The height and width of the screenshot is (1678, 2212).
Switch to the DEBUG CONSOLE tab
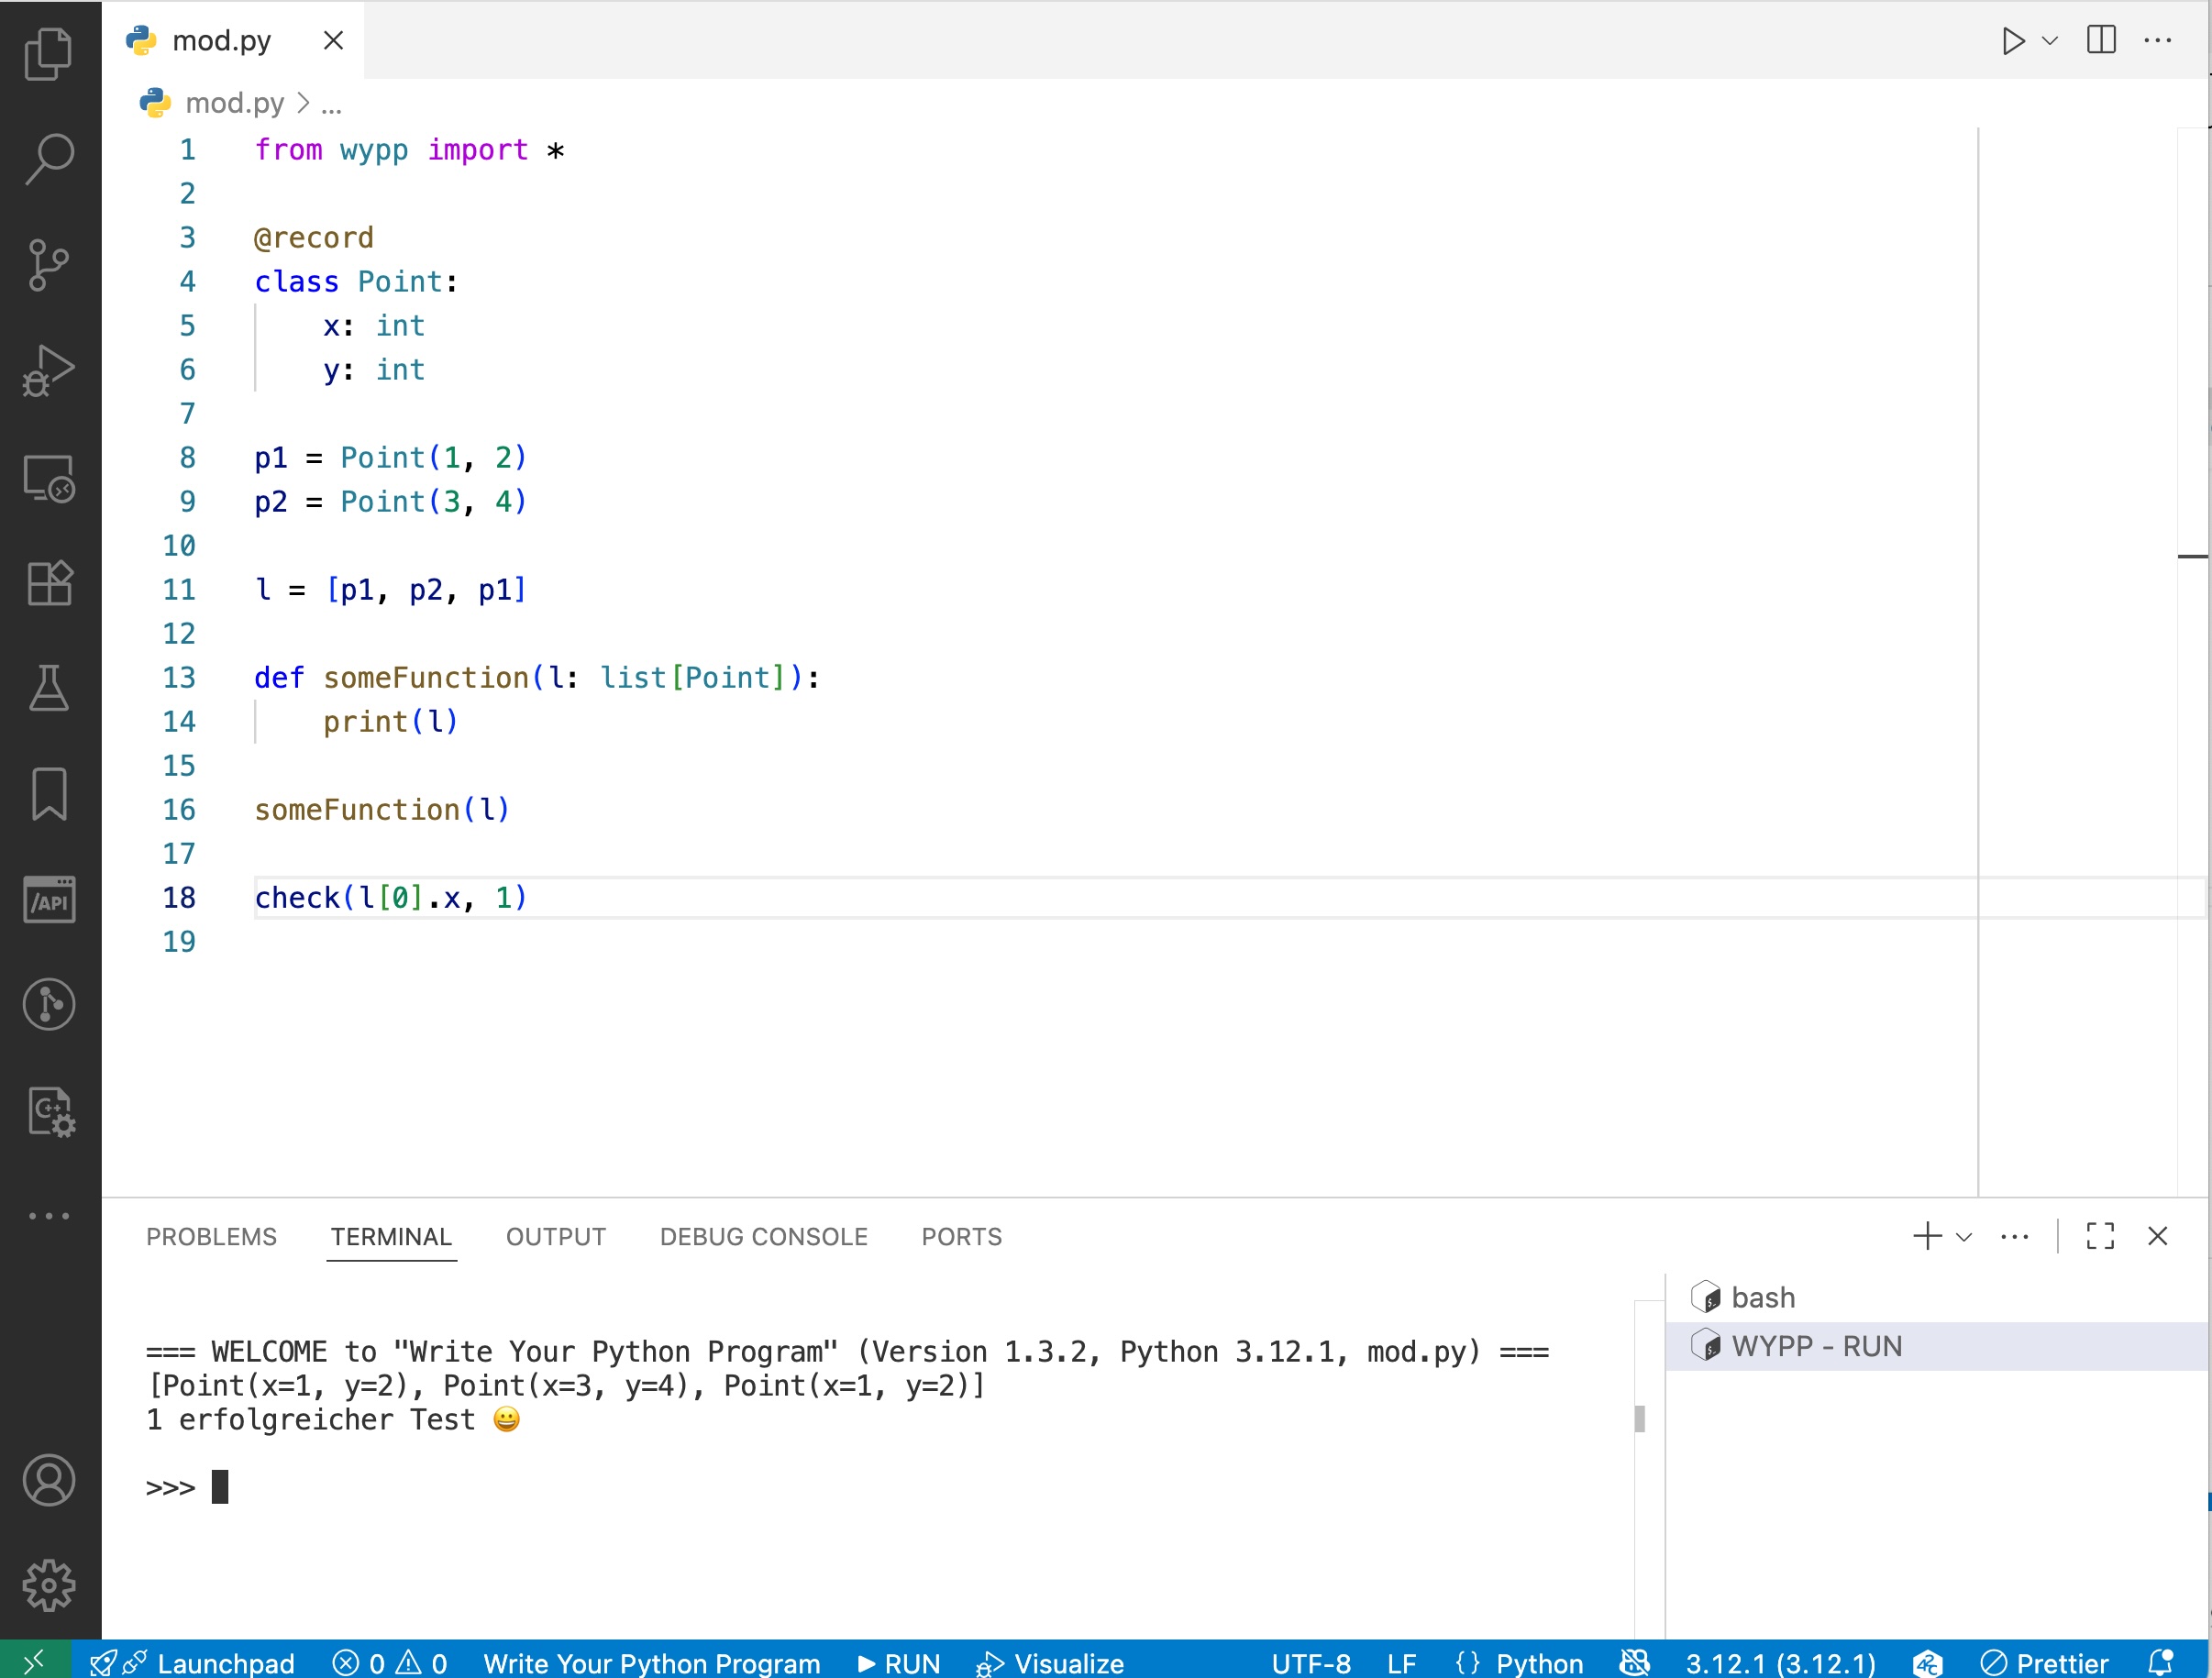click(x=763, y=1236)
